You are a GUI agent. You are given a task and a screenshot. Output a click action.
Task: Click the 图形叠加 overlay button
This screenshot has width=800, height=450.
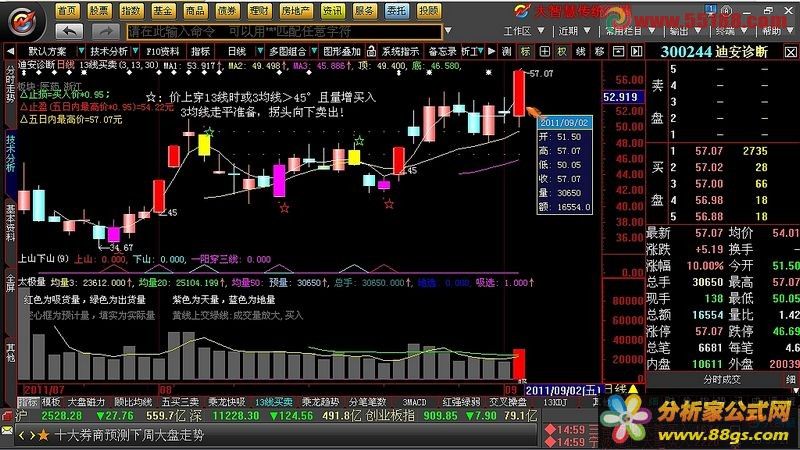point(342,52)
